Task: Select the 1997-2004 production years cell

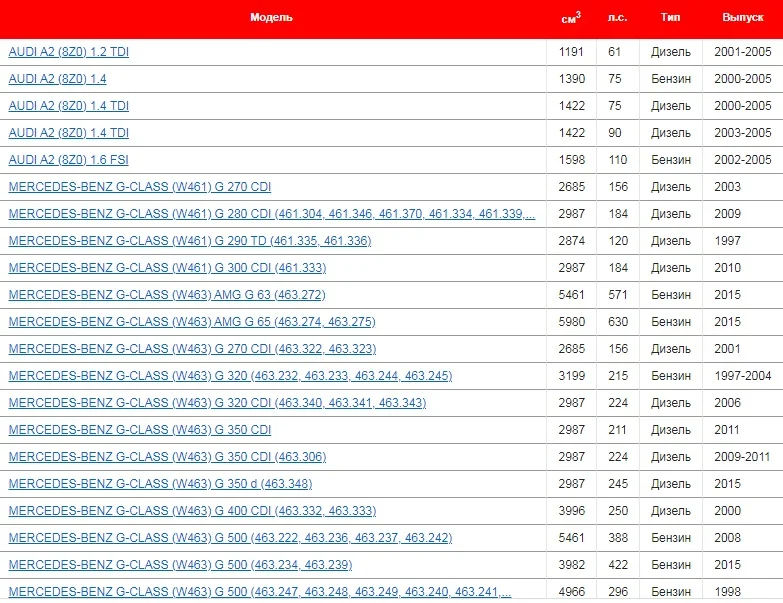Action: pos(743,375)
